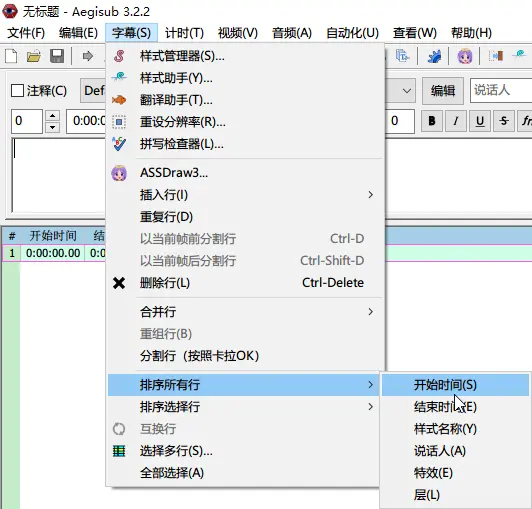
Task: Click the font name fn button
Action: [525, 121]
